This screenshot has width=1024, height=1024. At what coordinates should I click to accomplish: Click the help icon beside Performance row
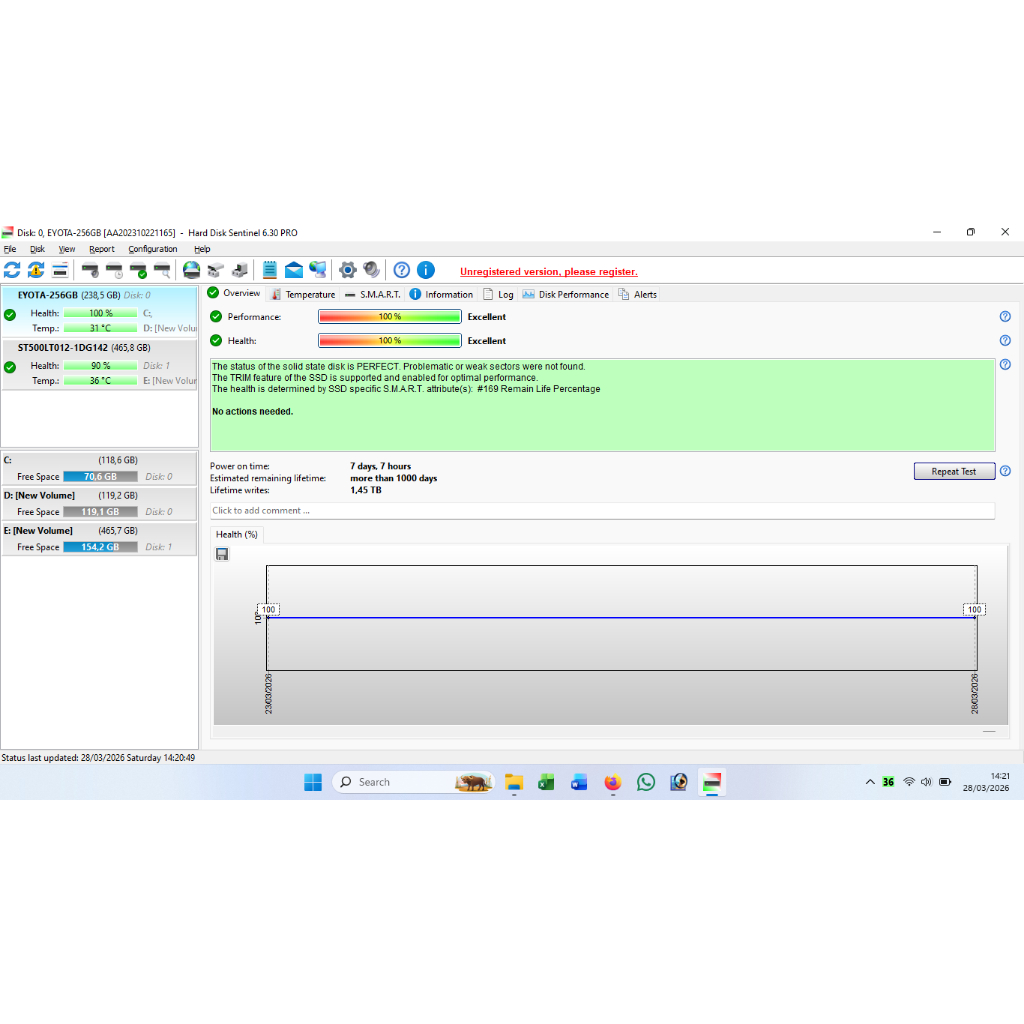coord(1005,317)
